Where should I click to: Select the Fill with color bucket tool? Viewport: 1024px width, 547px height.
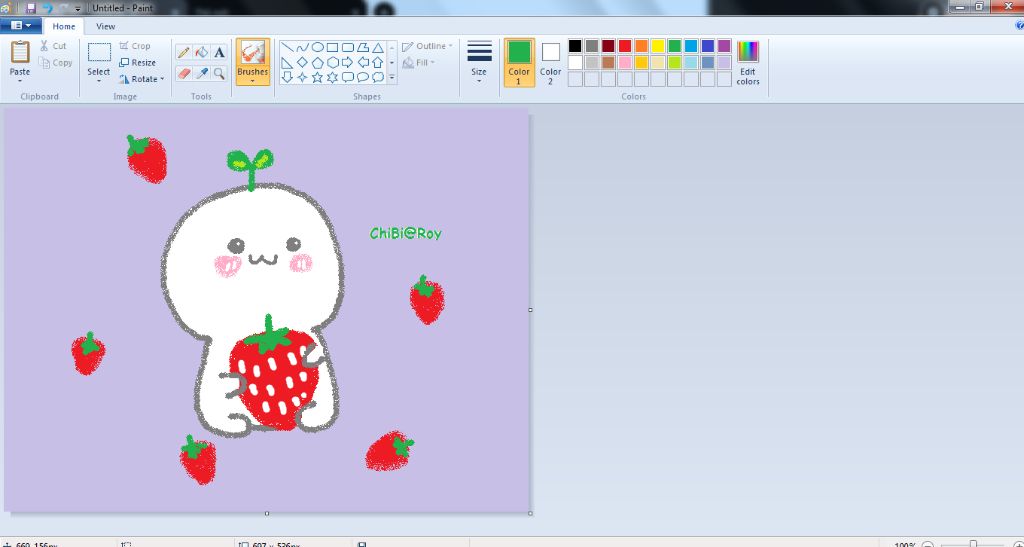201,52
